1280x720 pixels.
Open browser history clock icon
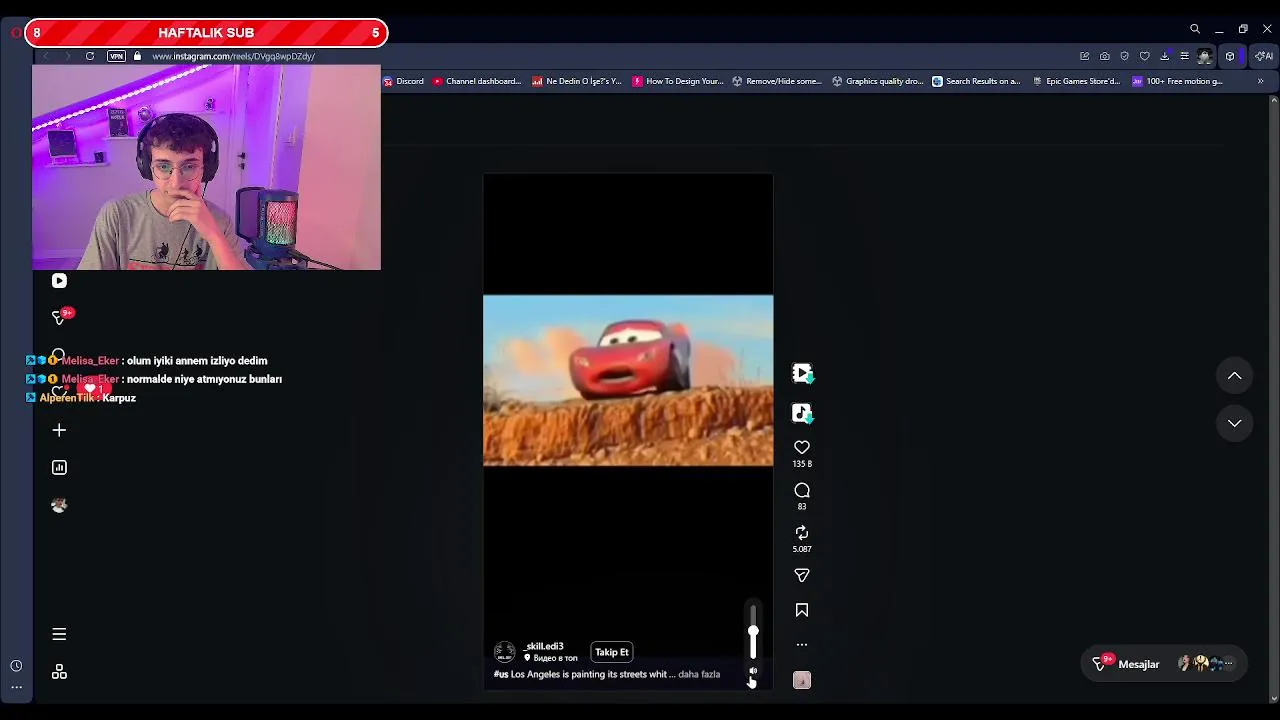tap(16, 666)
